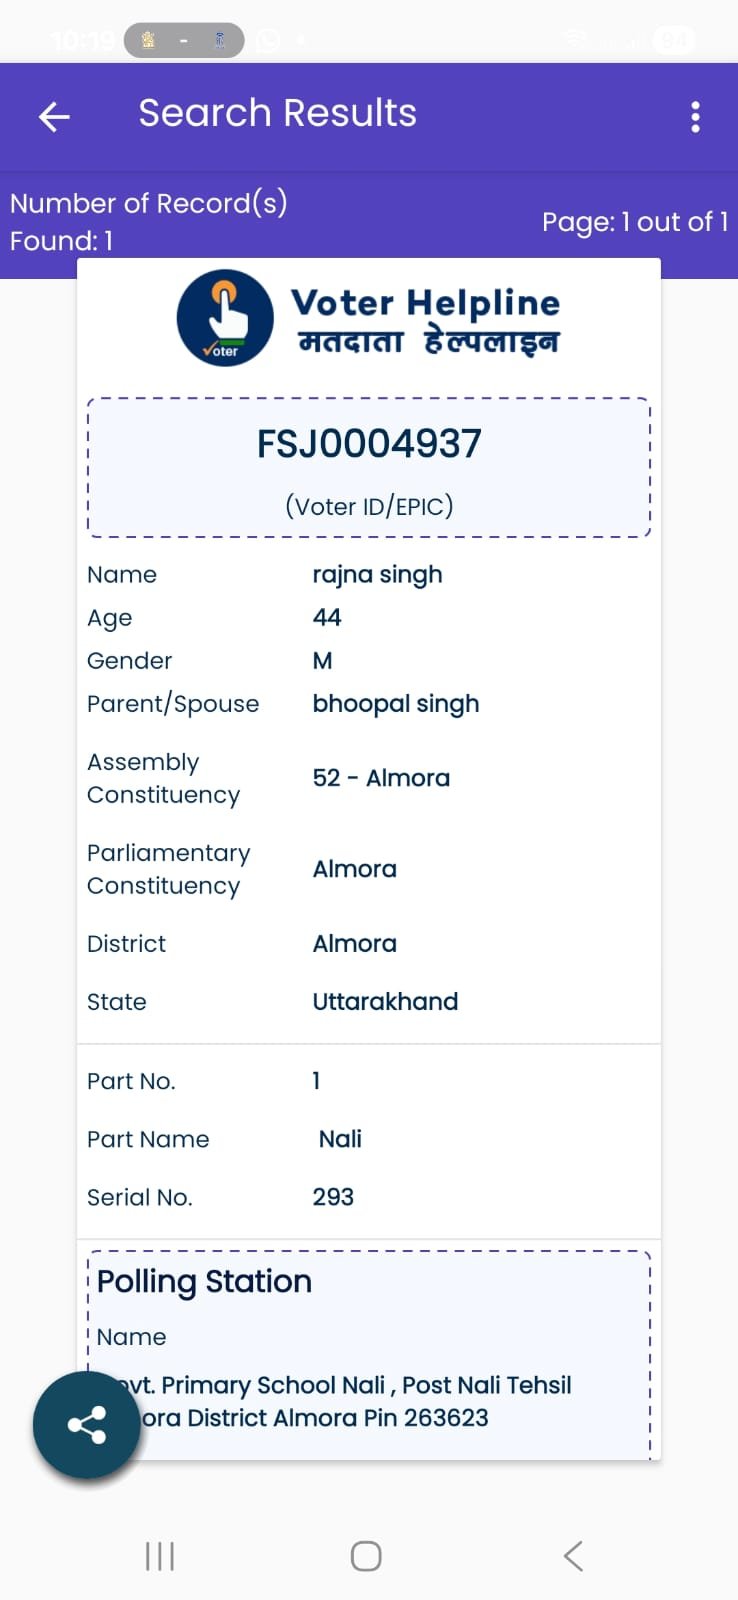Tap the grey notification pill in status bar
The width and height of the screenshot is (738, 1600).
pos(184,40)
